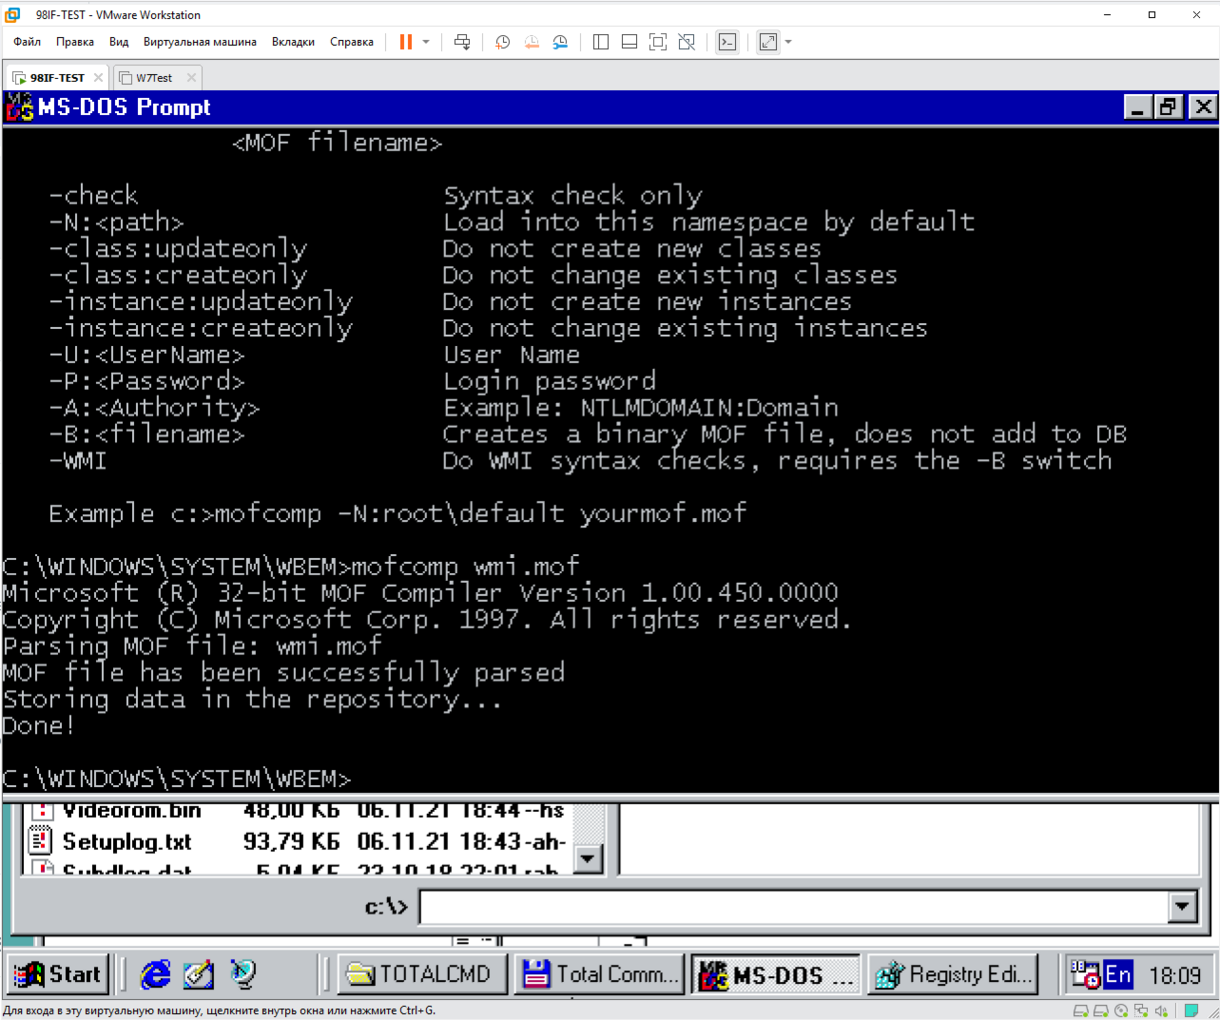The image size is (1220, 1020).
Task: Enter full screen mode via toolbar icon
Action: click(x=657, y=42)
